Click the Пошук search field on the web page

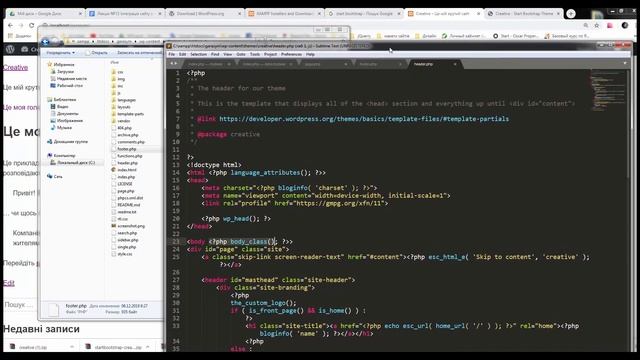coord(20,305)
